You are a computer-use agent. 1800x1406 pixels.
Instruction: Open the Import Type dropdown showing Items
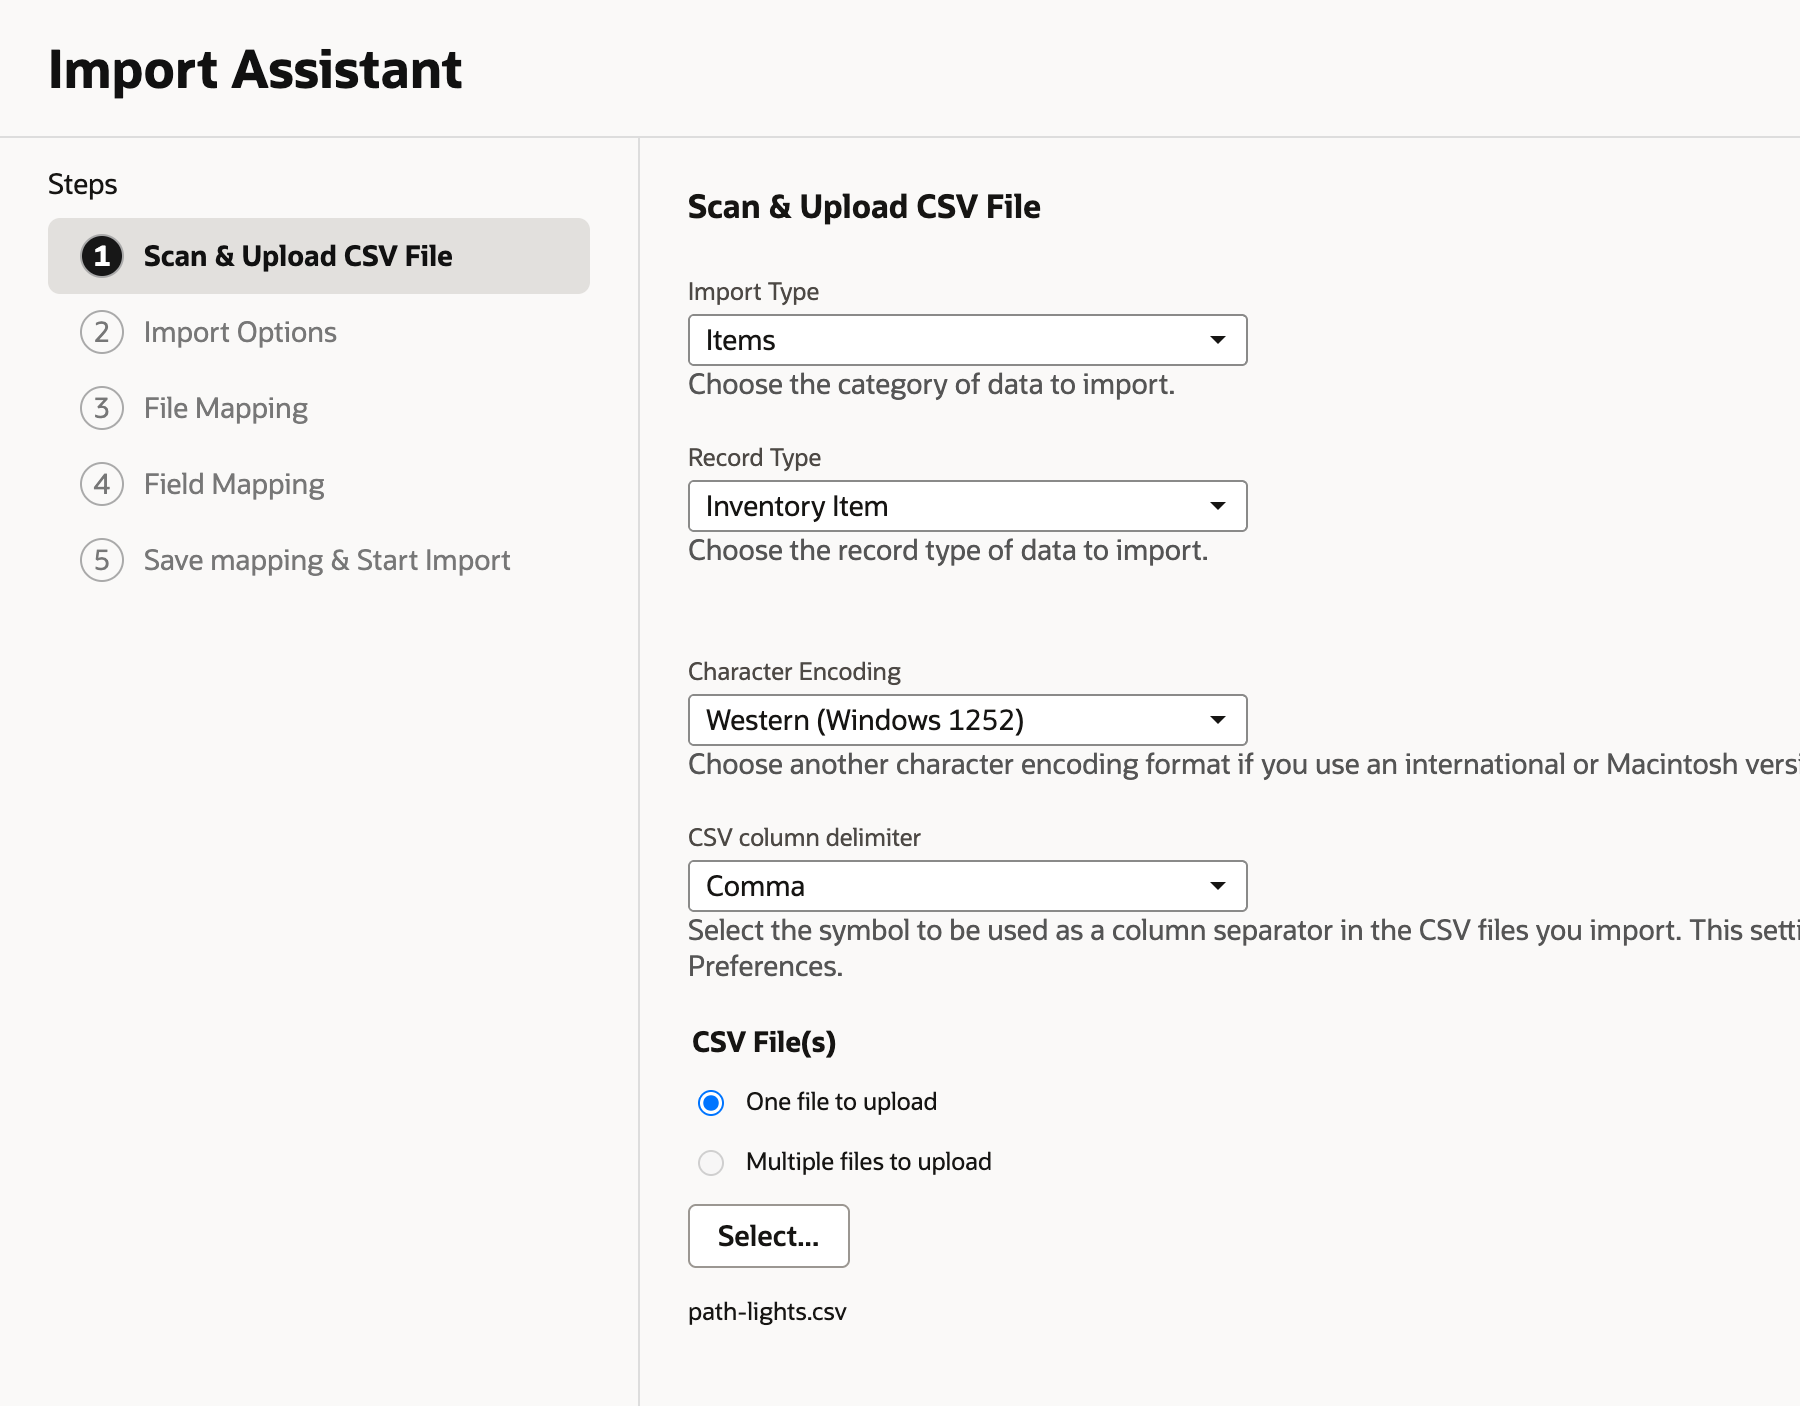pyautogui.click(x=967, y=340)
